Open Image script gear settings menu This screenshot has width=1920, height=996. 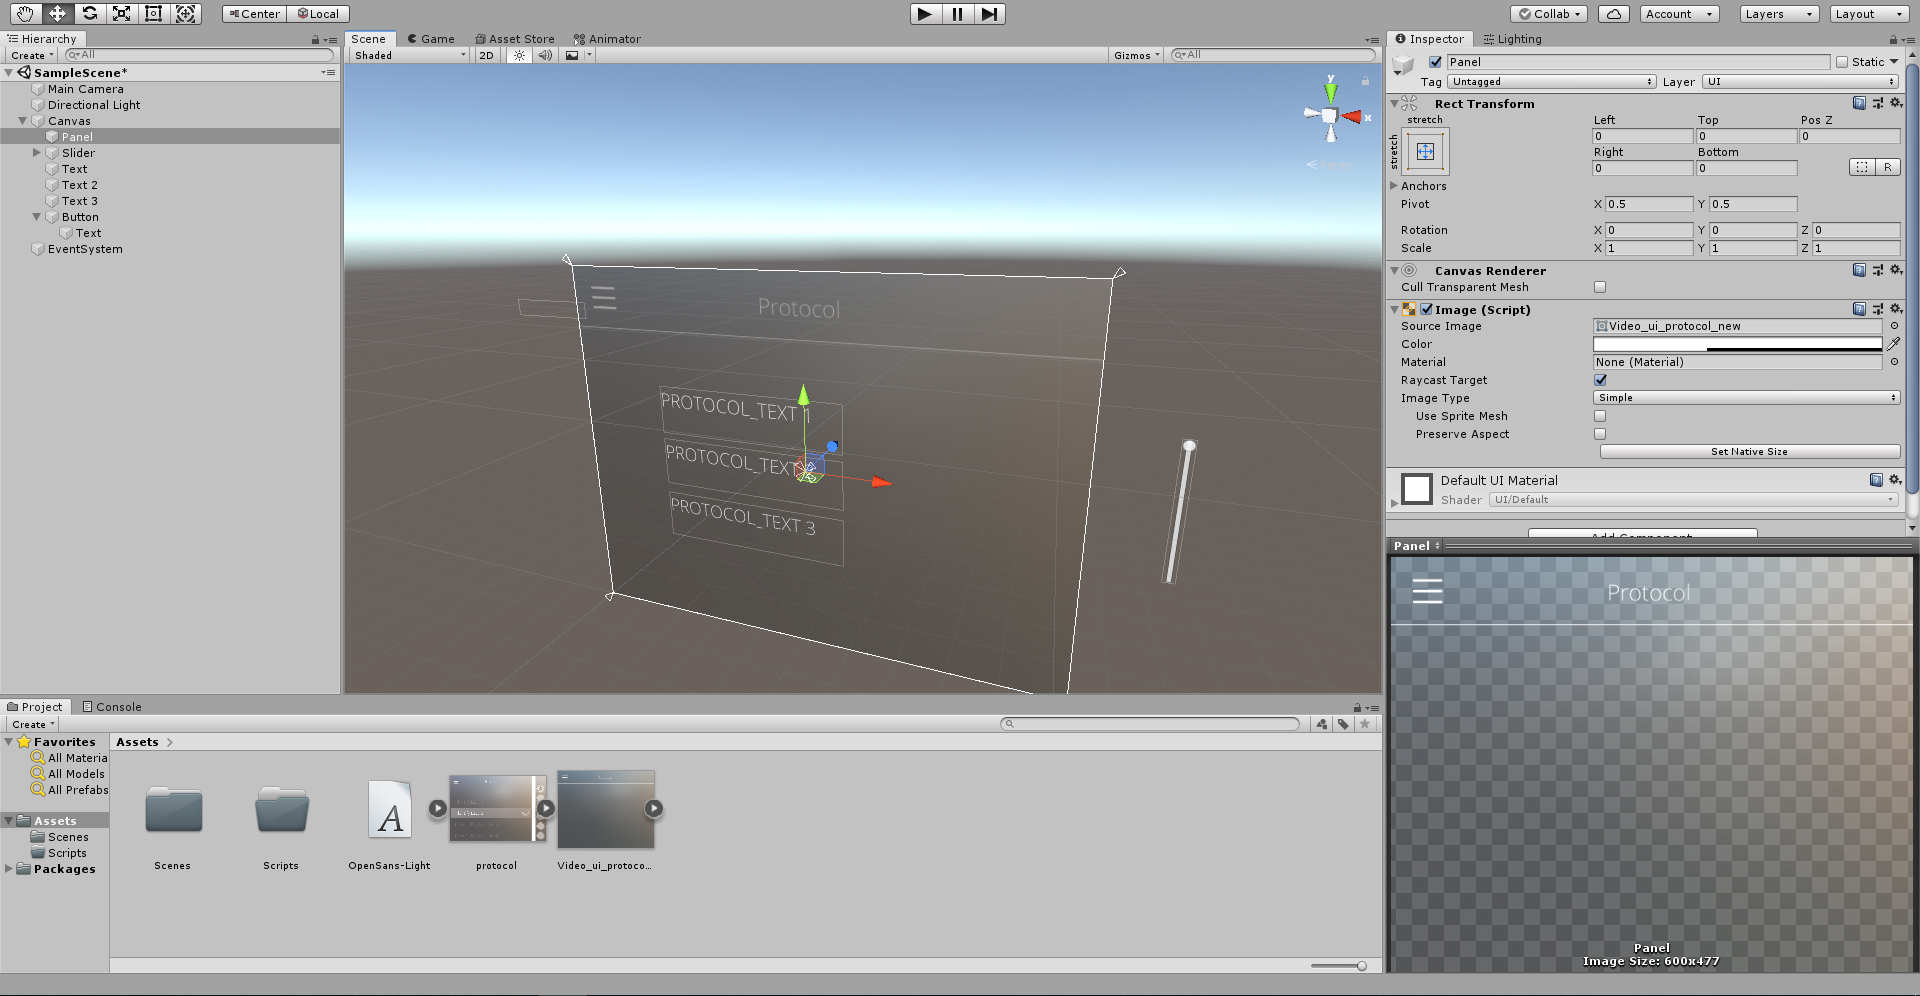pyautogui.click(x=1895, y=309)
